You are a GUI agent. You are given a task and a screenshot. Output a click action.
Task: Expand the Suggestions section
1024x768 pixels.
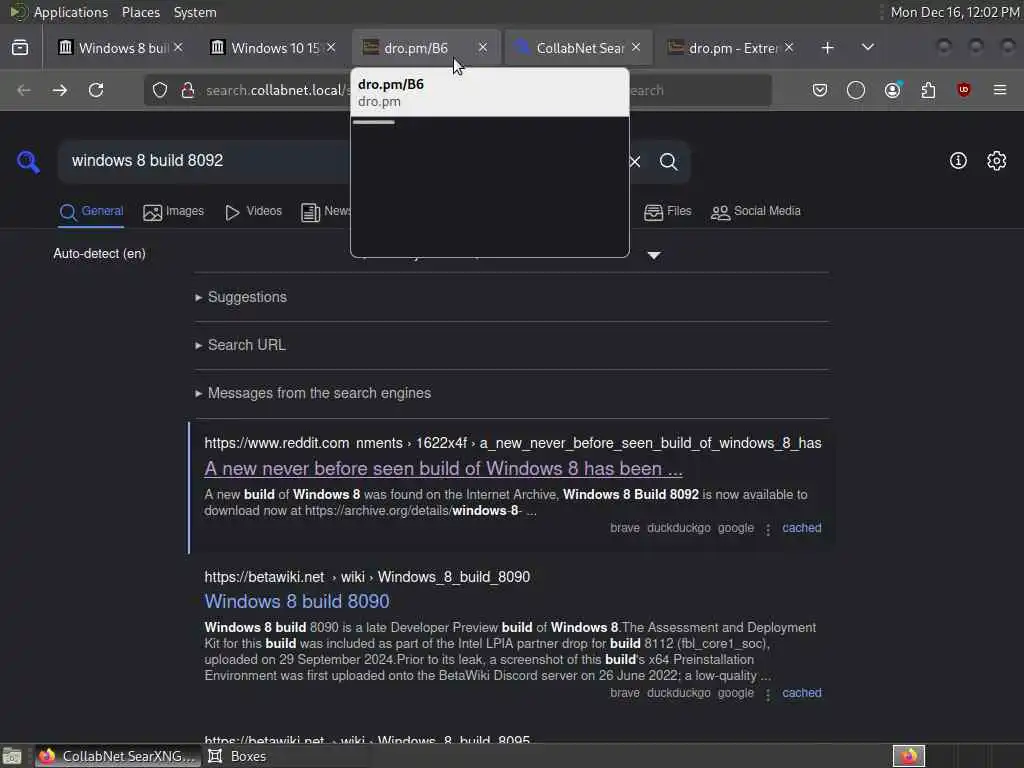click(241, 297)
